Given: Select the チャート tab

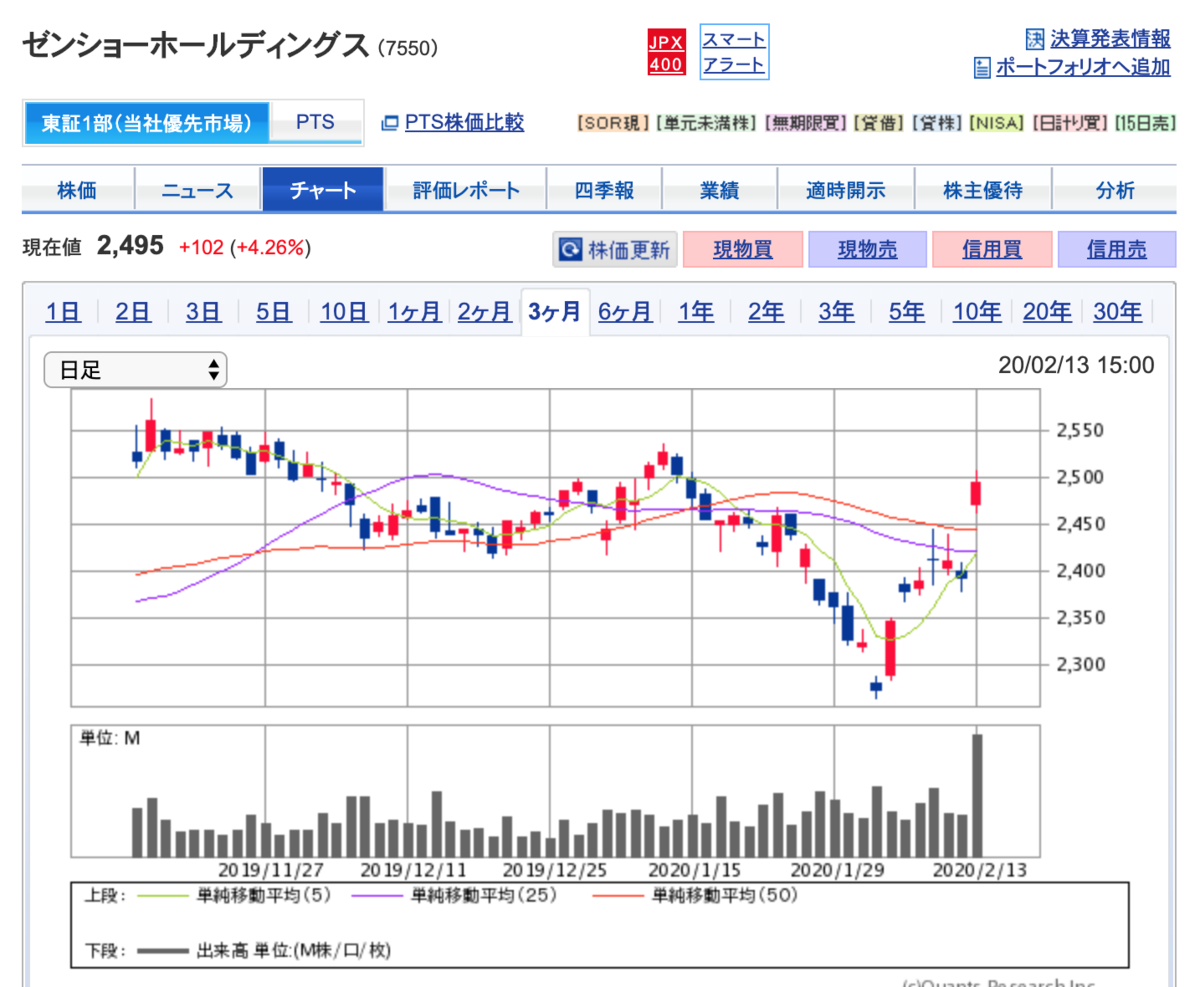Looking at the screenshot, I should [x=323, y=190].
